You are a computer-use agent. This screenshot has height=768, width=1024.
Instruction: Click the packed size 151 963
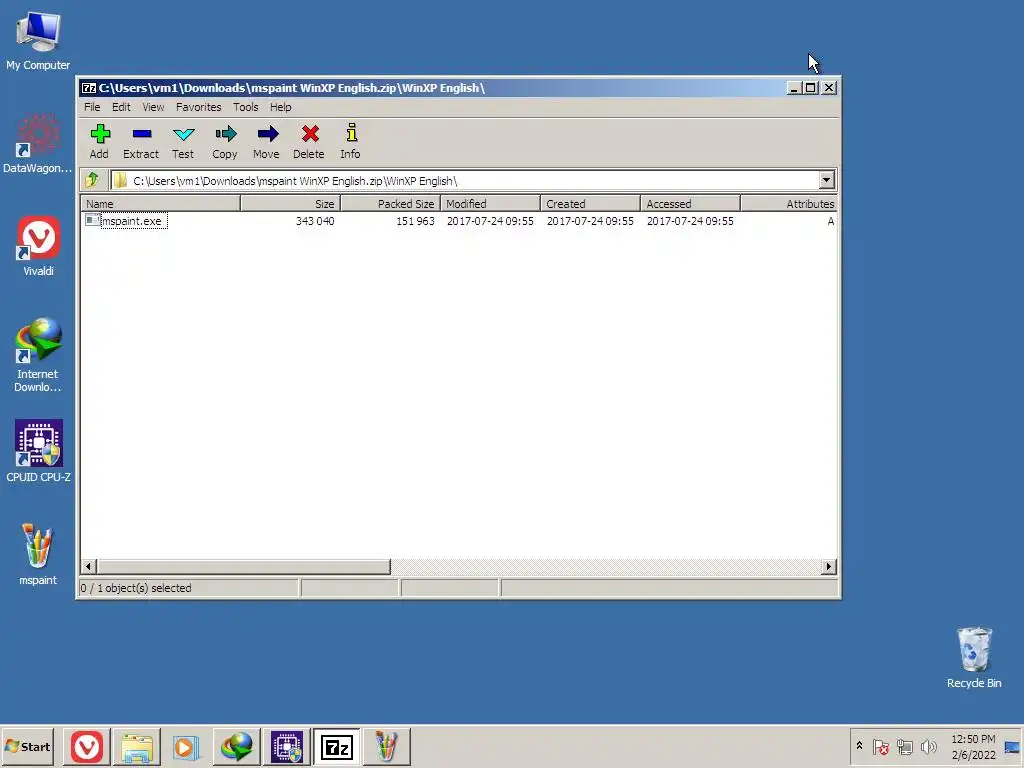click(x=415, y=221)
